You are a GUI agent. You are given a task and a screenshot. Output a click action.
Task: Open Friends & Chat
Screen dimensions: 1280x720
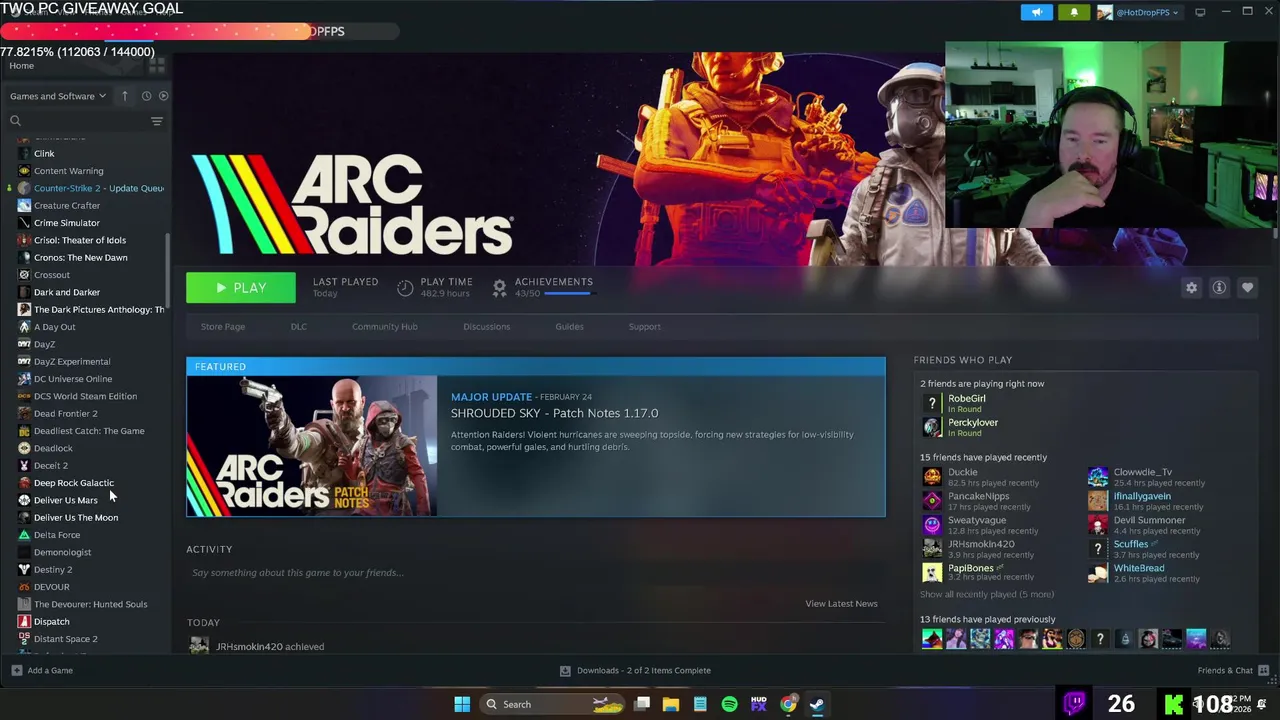point(1233,670)
